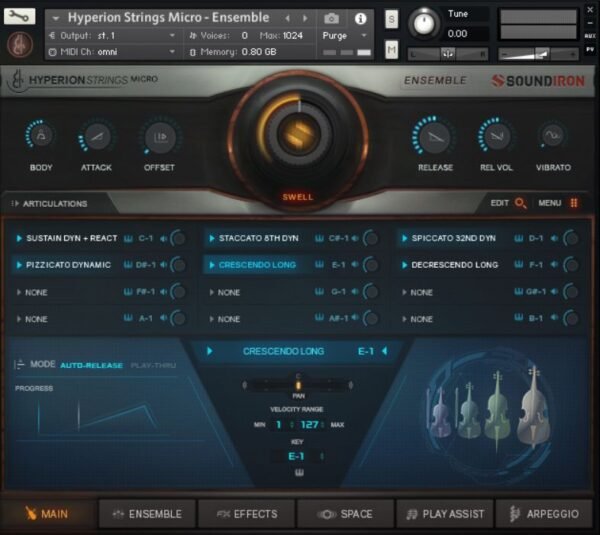Click the ATTACK knob

click(x=96, y=136)
